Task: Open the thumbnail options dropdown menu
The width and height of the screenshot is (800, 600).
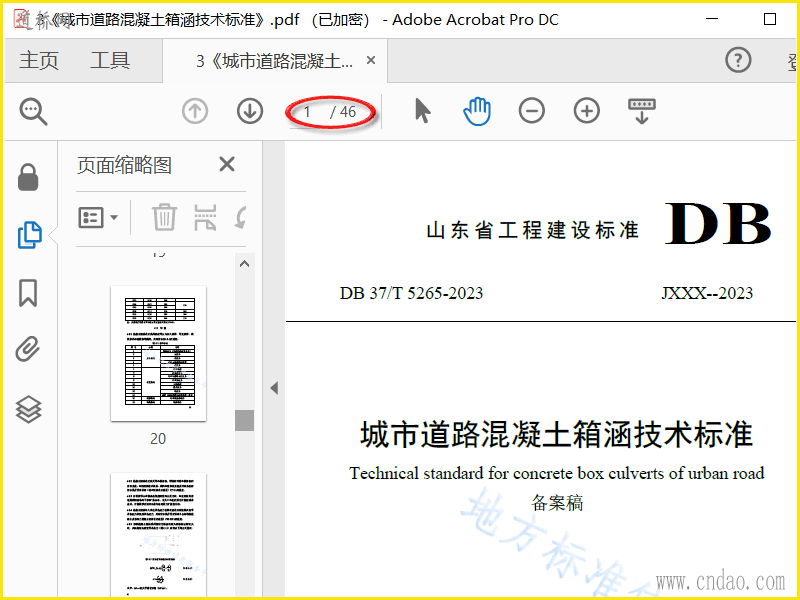Action: pyautogui.click(x=98, y=218)
